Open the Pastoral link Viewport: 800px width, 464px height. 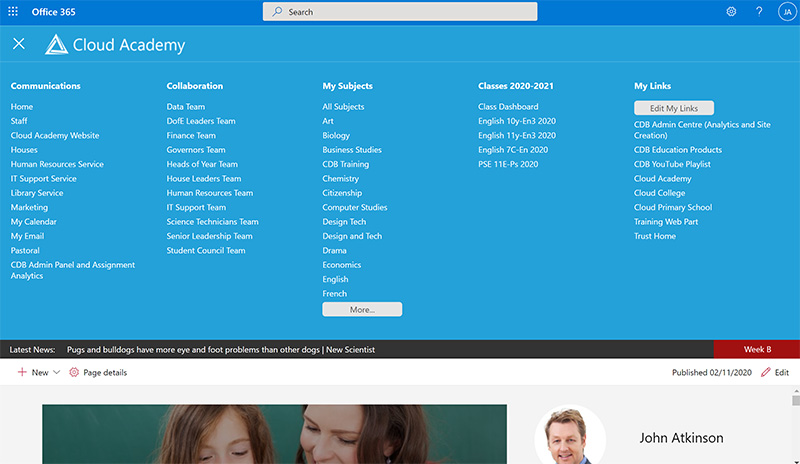pos(25,250)
